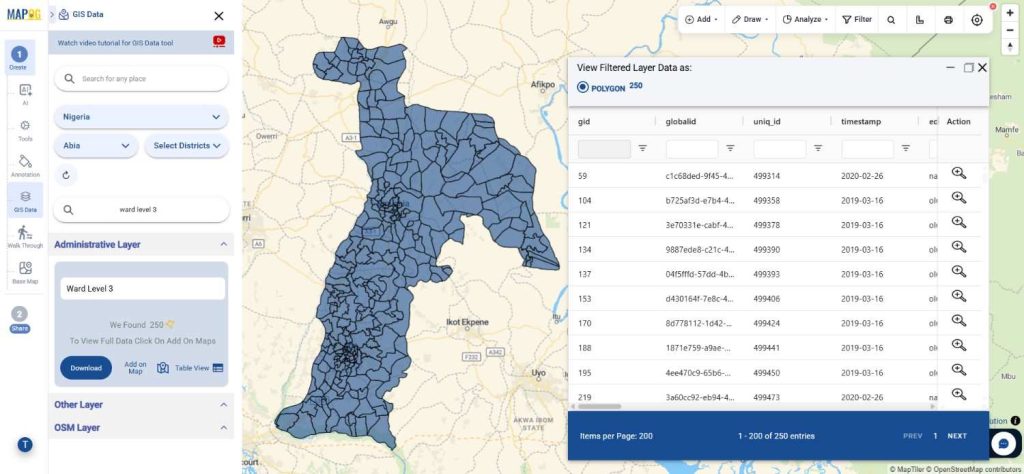Maximize the filtered layer data panel
This screenshot has width=1024, height=474.
click(x=968, y=67)
